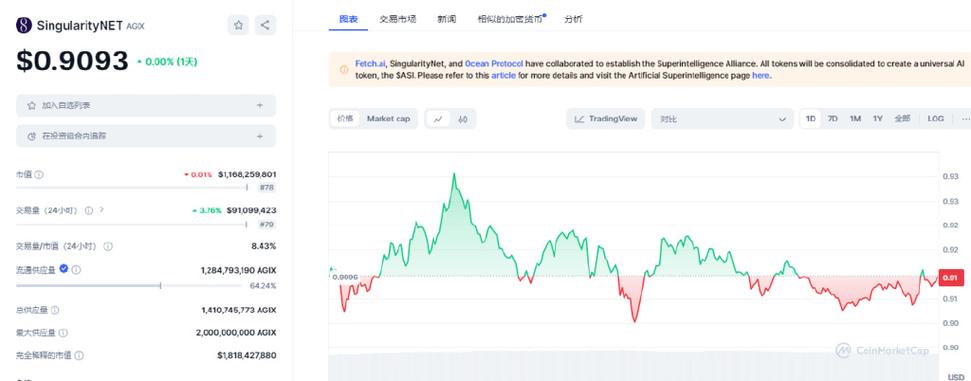Click the star favorite icon
The width and height of the screenshot is (971, 381).
(x=238, y=25)
